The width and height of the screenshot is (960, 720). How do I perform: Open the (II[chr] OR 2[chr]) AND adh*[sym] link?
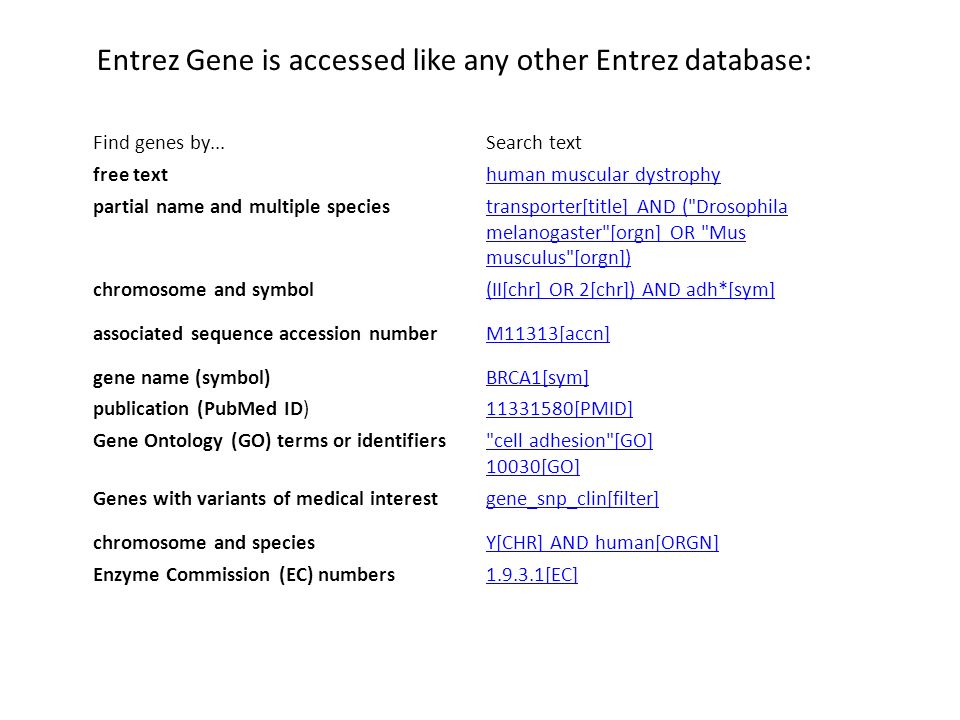(630, 290)
